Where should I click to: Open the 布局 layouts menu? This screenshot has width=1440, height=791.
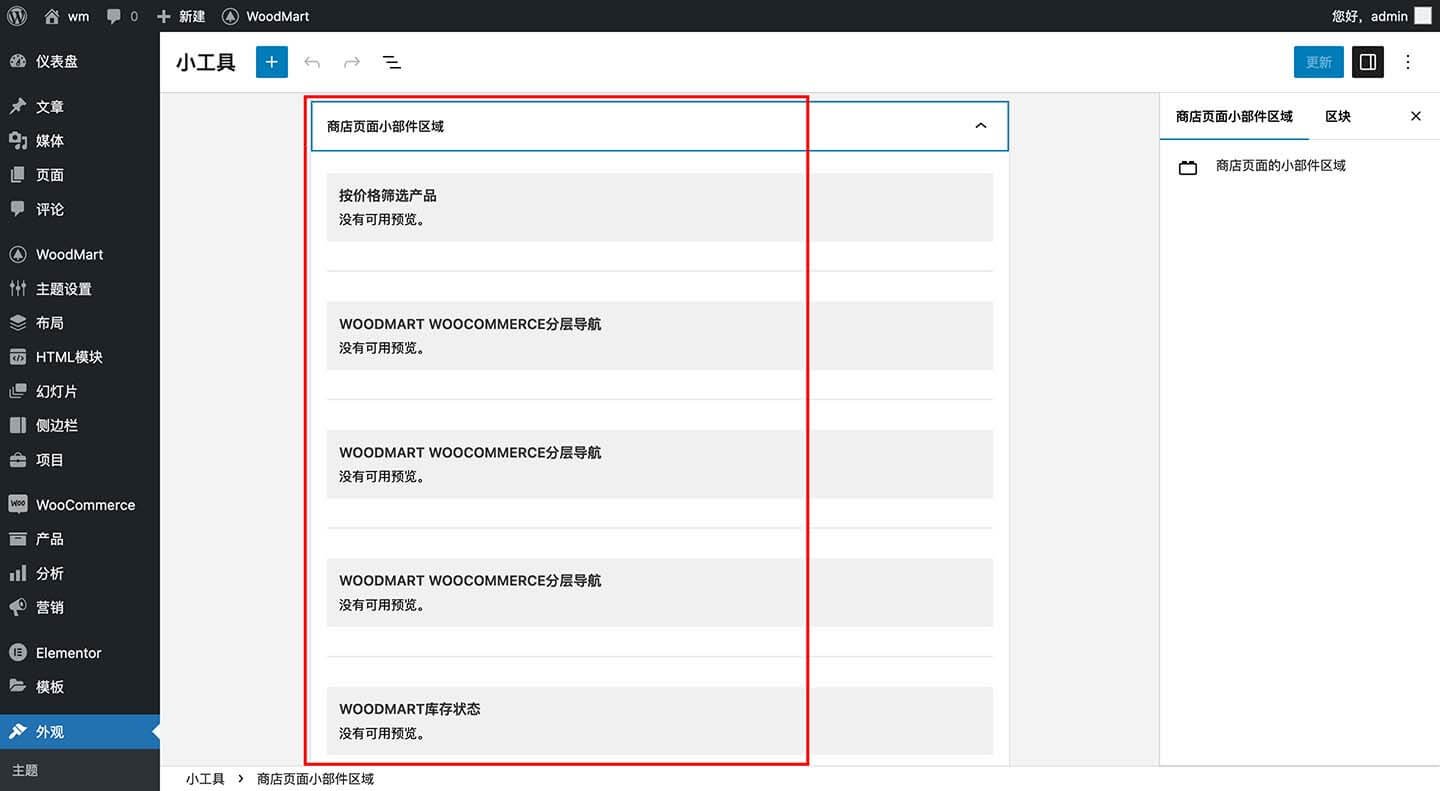(80, 323)
